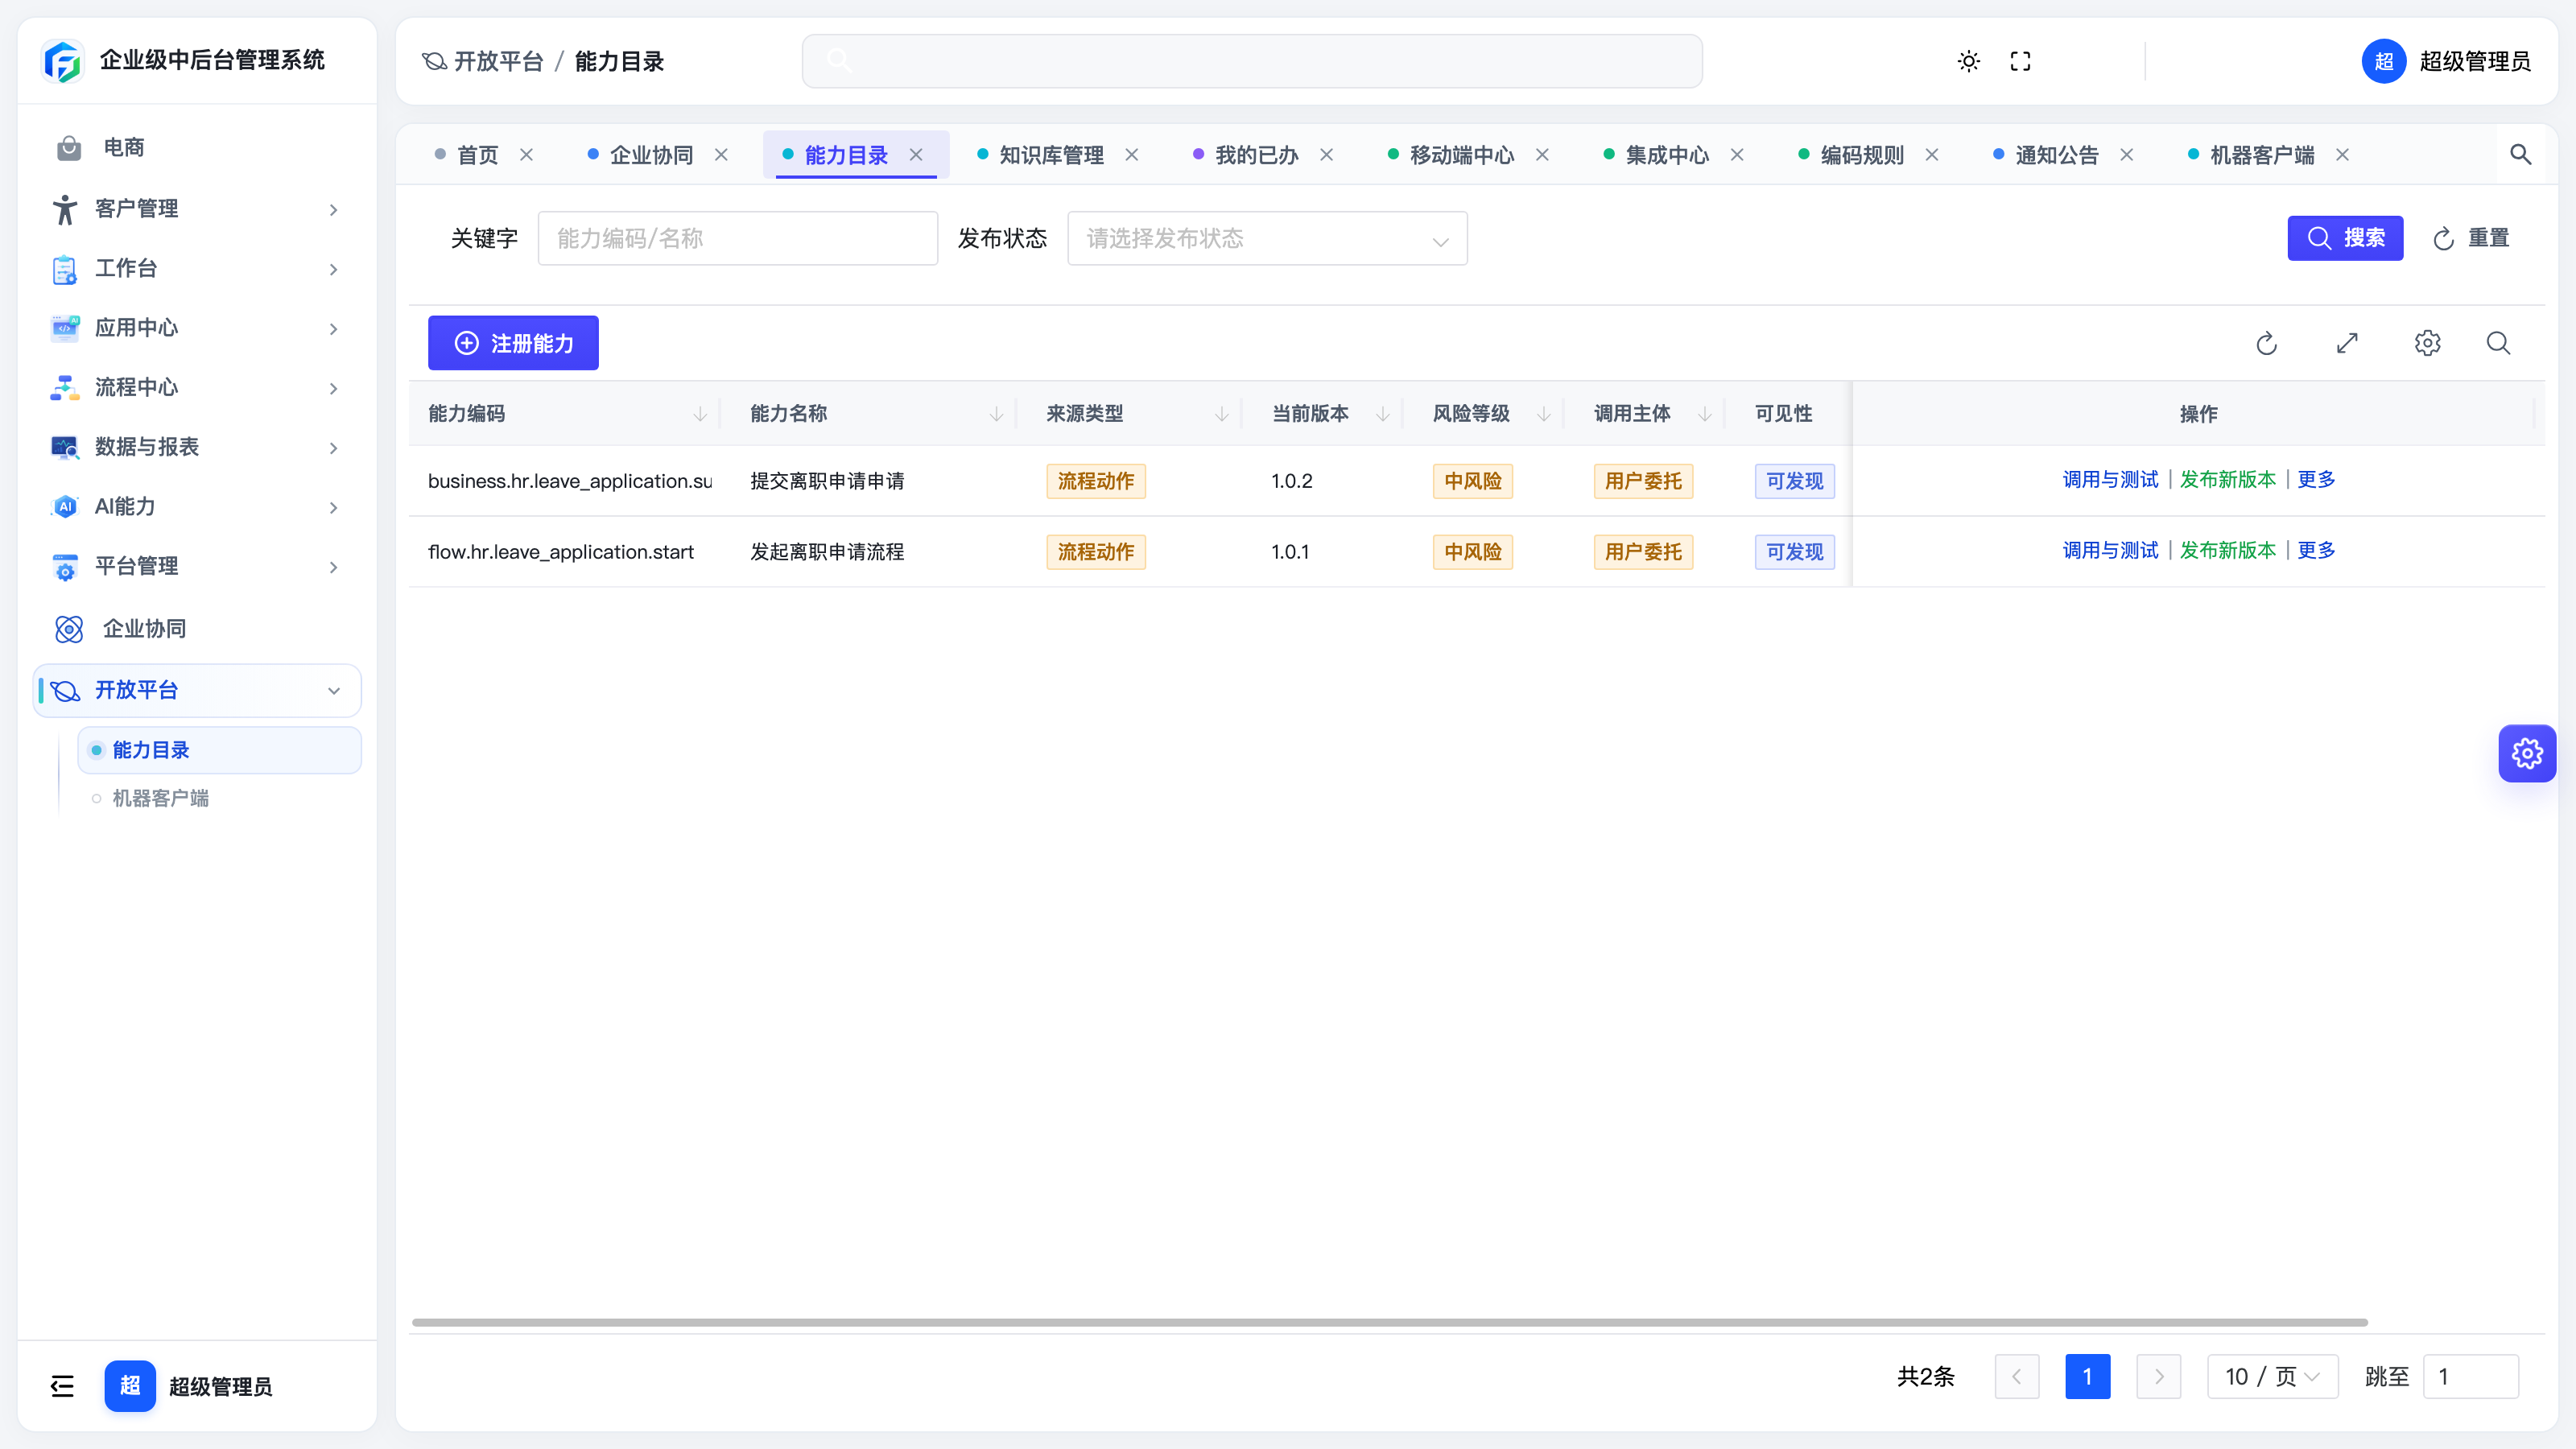Switch to 编码规则 tab
This screenshot has width=2576, height=1449.
pos(1862,155)
